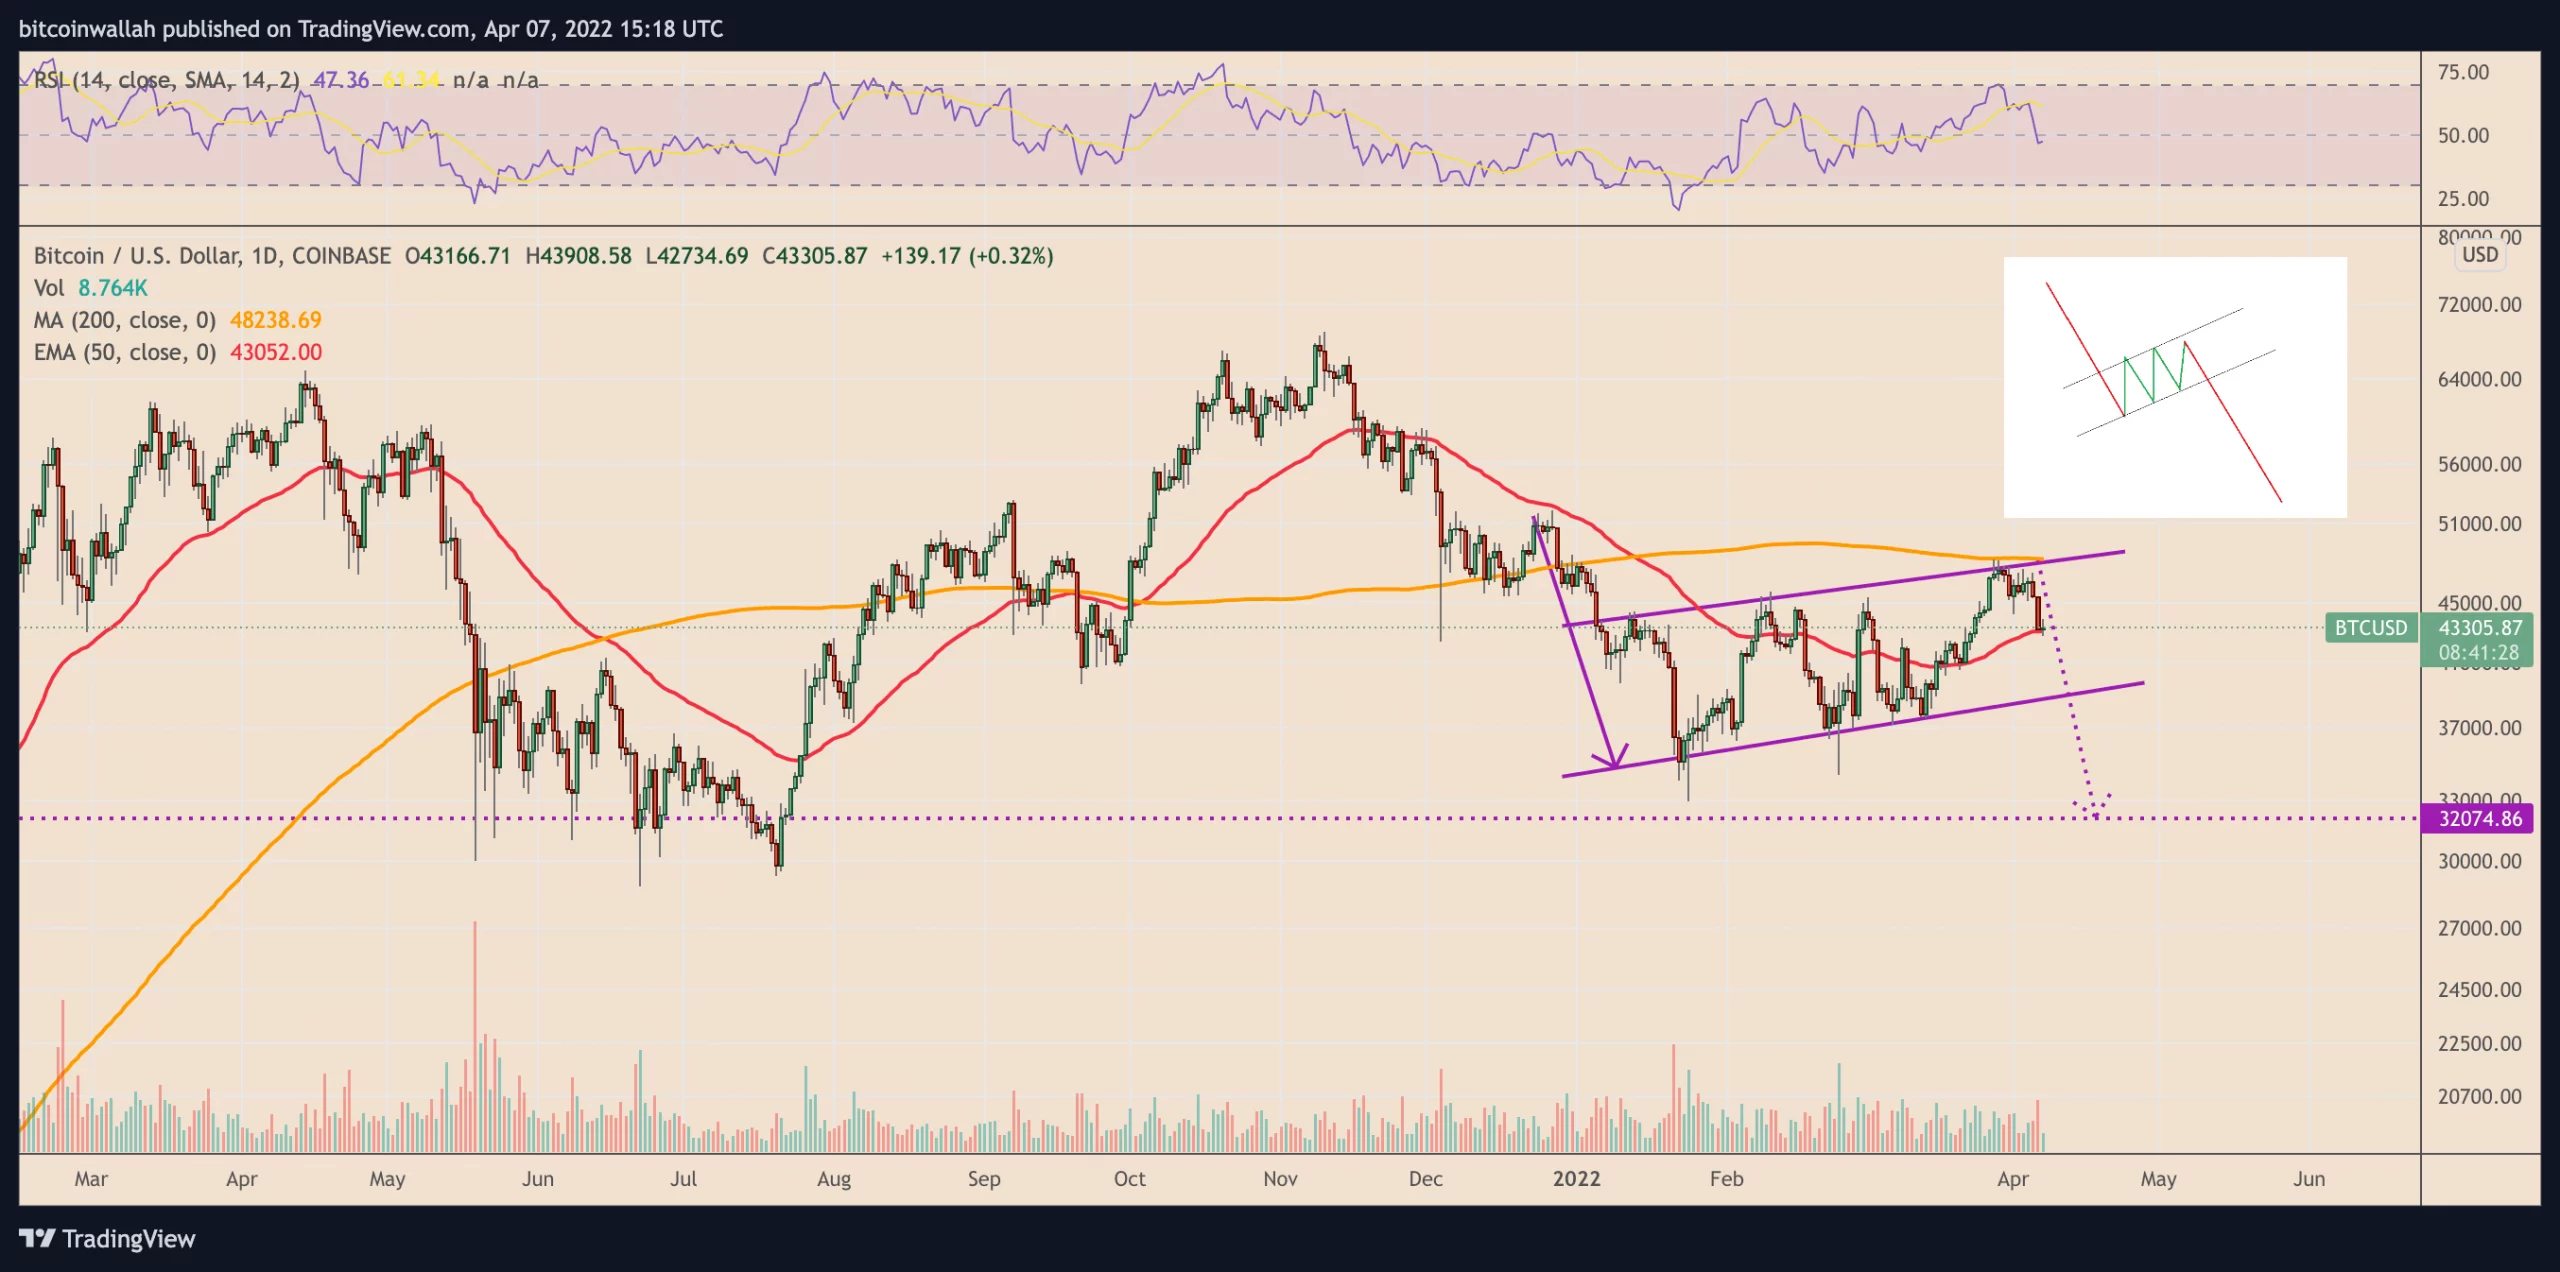Image resolution: width=2560 pixels, height=1272 pixels.
Task: Click the USD currency button
Action: pos(2480,255)
